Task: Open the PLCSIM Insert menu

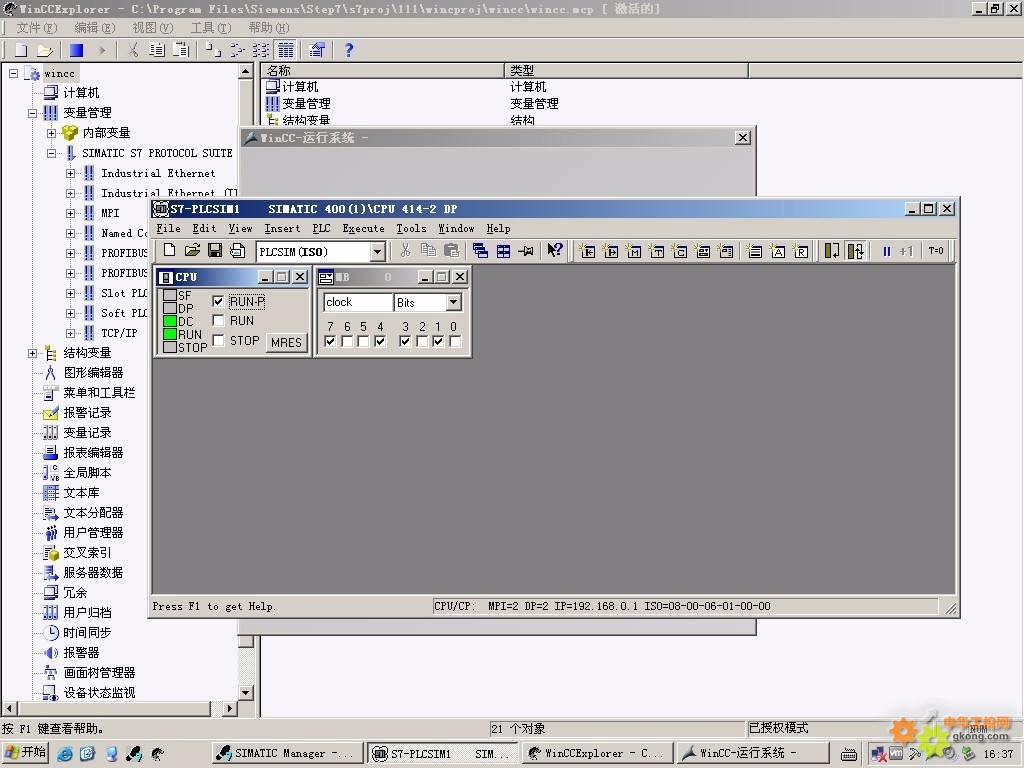Action: point(282,229)
